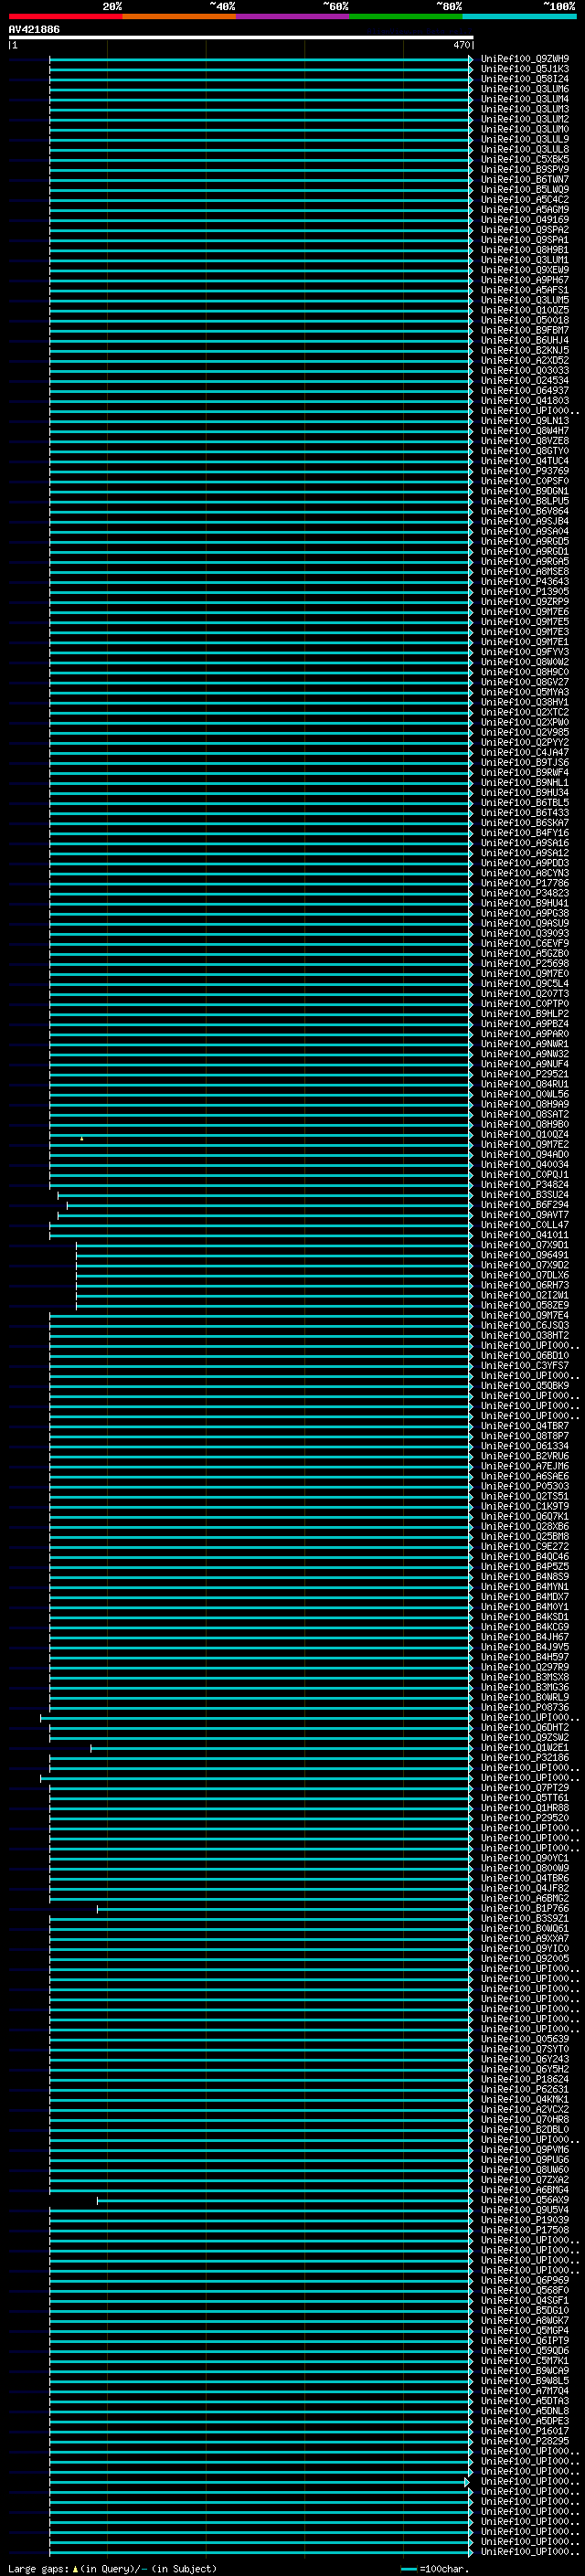Click the white query sequence bar
The image size is (585, 2576).
[x=241, y=37]
